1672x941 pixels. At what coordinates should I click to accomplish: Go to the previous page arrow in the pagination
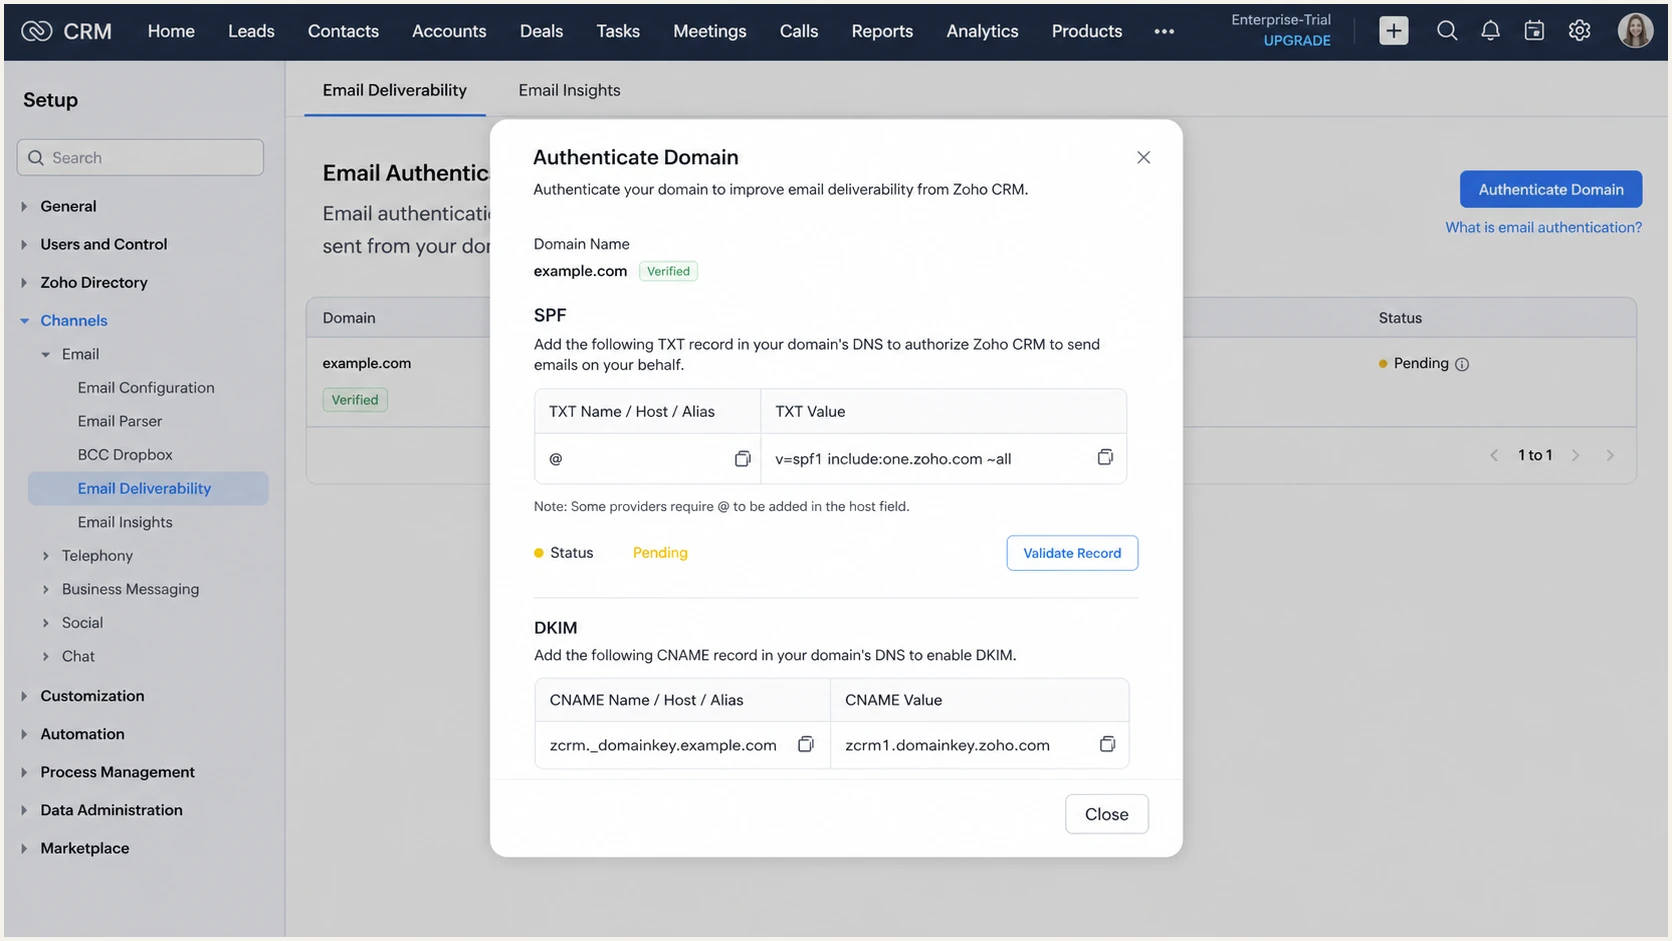(x=1494, y=455)
